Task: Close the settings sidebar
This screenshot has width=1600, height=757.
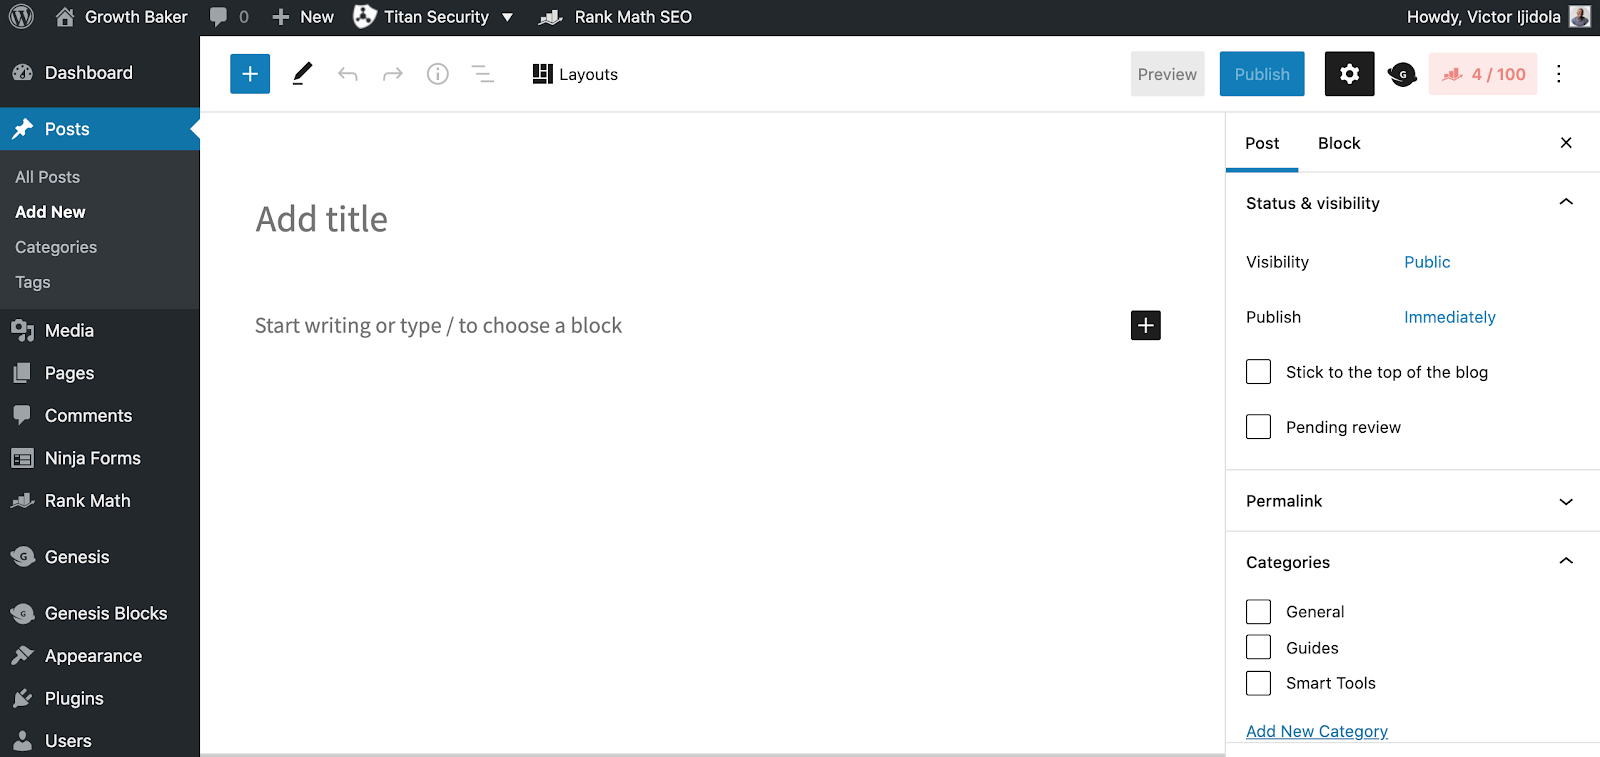Action: (1566, 143)
